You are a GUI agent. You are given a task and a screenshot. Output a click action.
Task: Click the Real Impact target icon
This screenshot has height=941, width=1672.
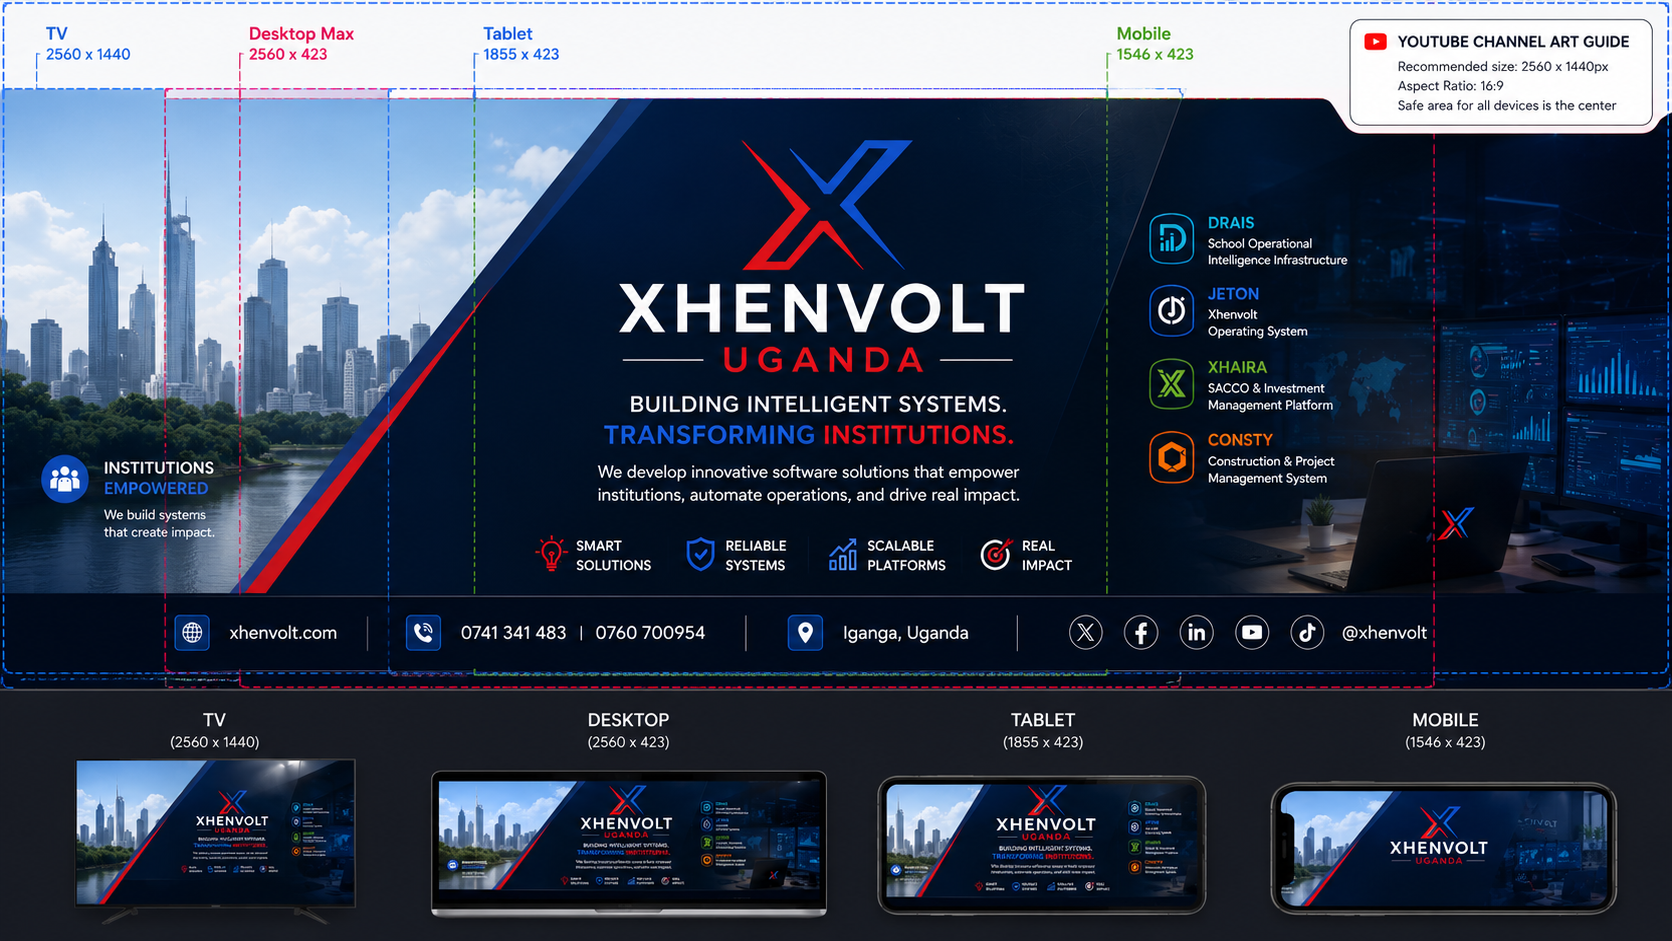(996, 553)
